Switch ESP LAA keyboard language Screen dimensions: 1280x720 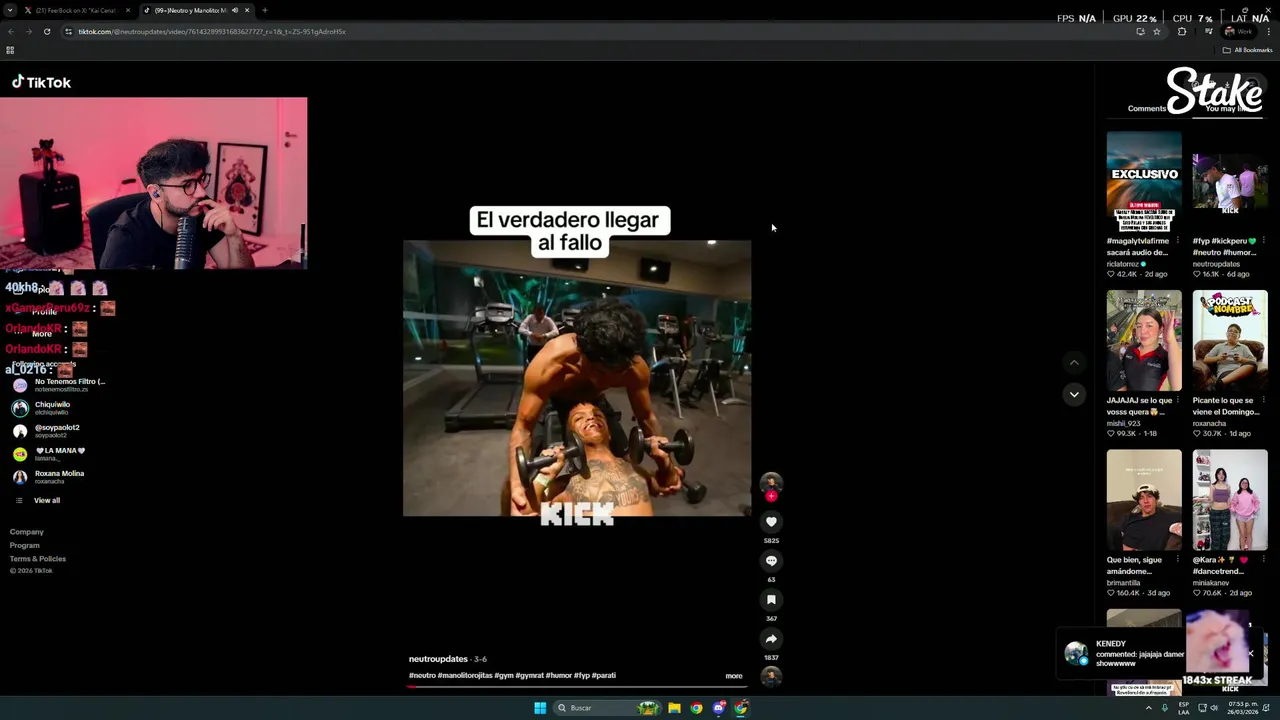coord(1184,708)
